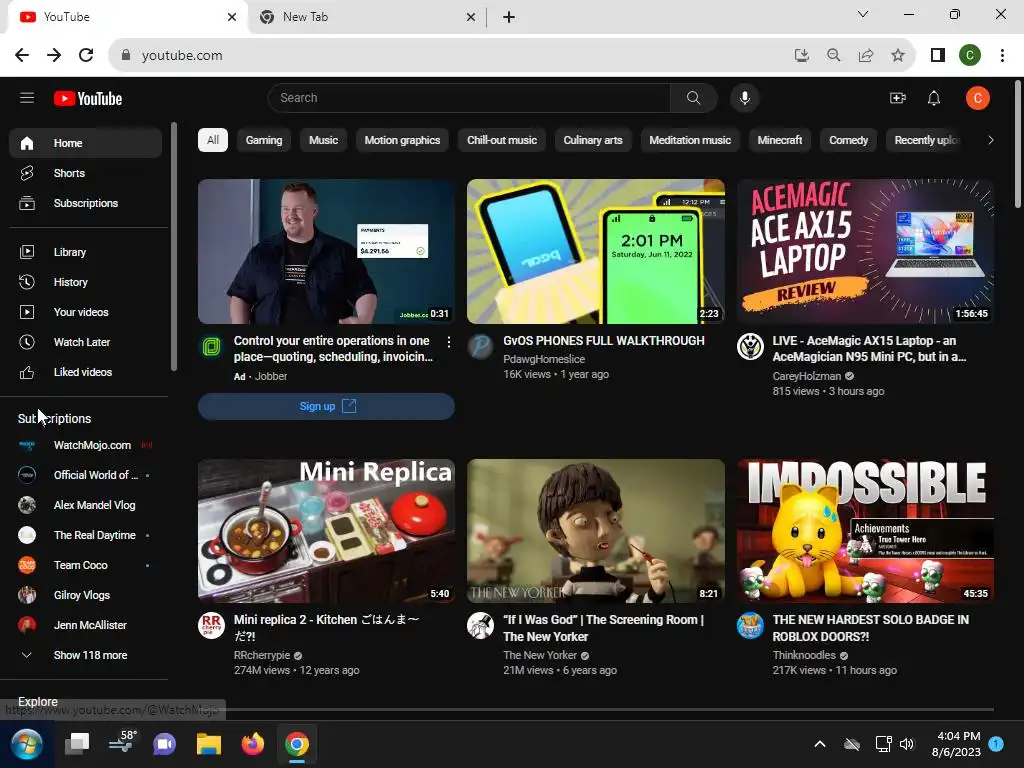This screenshot has height=768, width=1024.
Task: Select the Meditation music chip
Action: (690, 140)
